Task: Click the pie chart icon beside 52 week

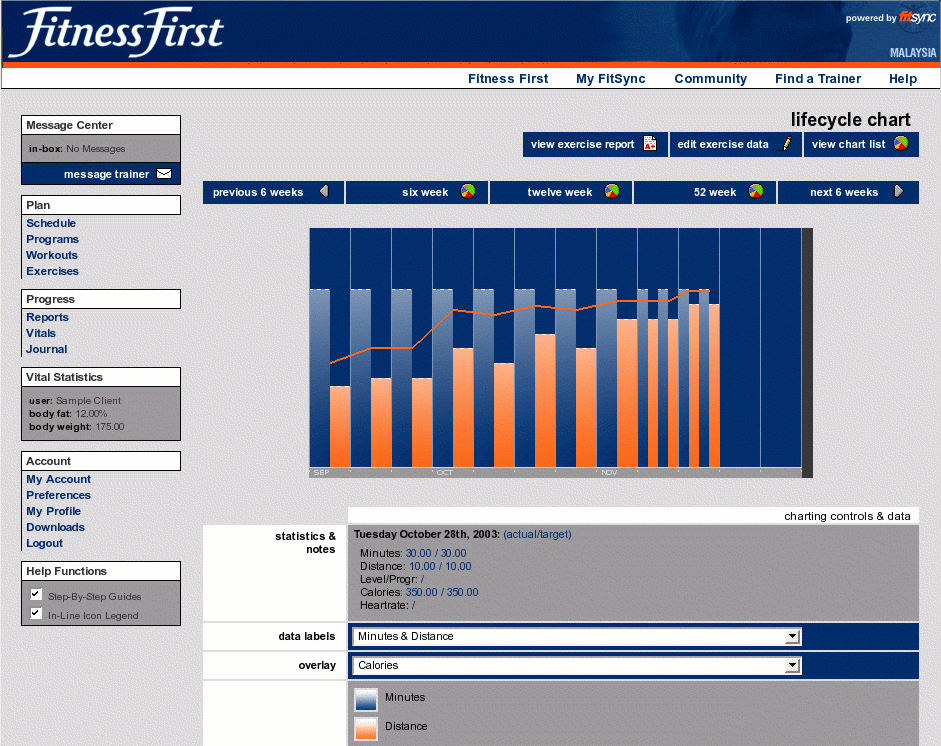Action: point(756,191)
